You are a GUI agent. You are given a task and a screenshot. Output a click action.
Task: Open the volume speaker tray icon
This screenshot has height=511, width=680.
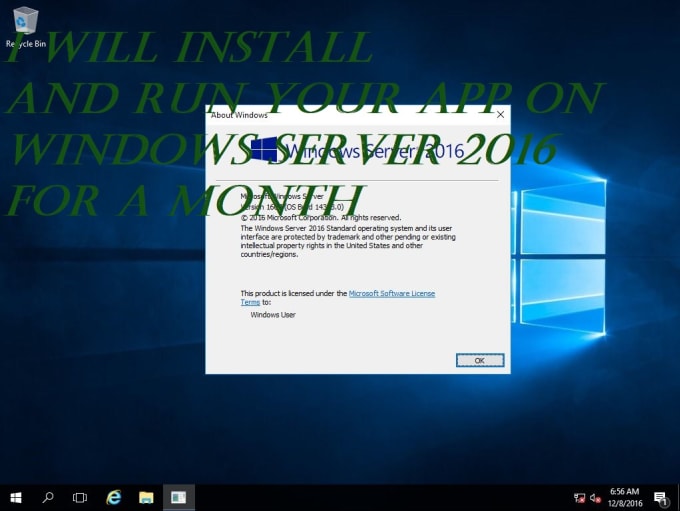(595, 498)
